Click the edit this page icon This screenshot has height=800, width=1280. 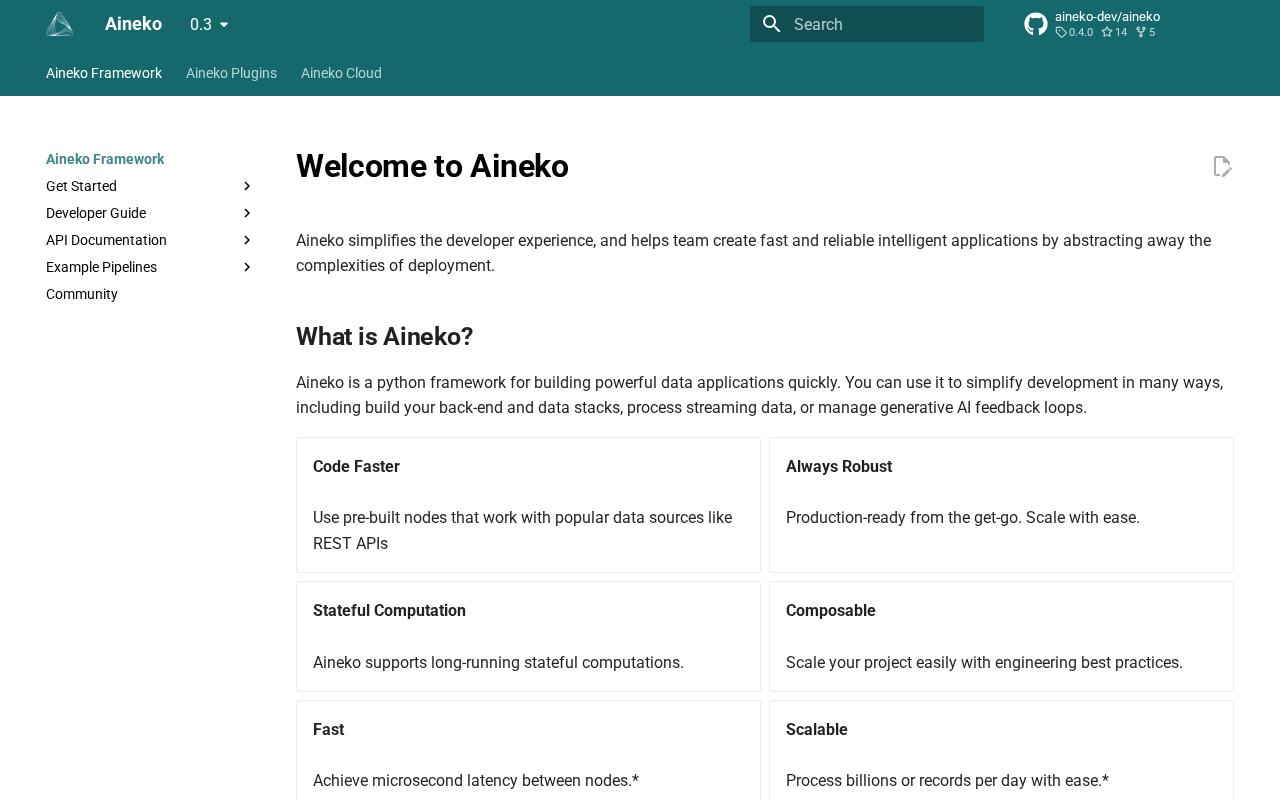(x=1222, y=166)
